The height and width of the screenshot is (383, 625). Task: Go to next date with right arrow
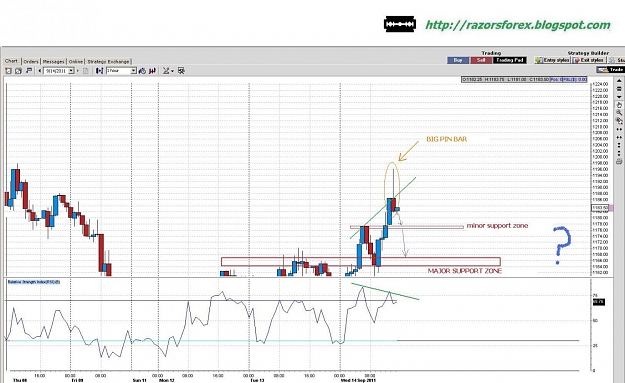pyautogui.click(x=78, y=71)
